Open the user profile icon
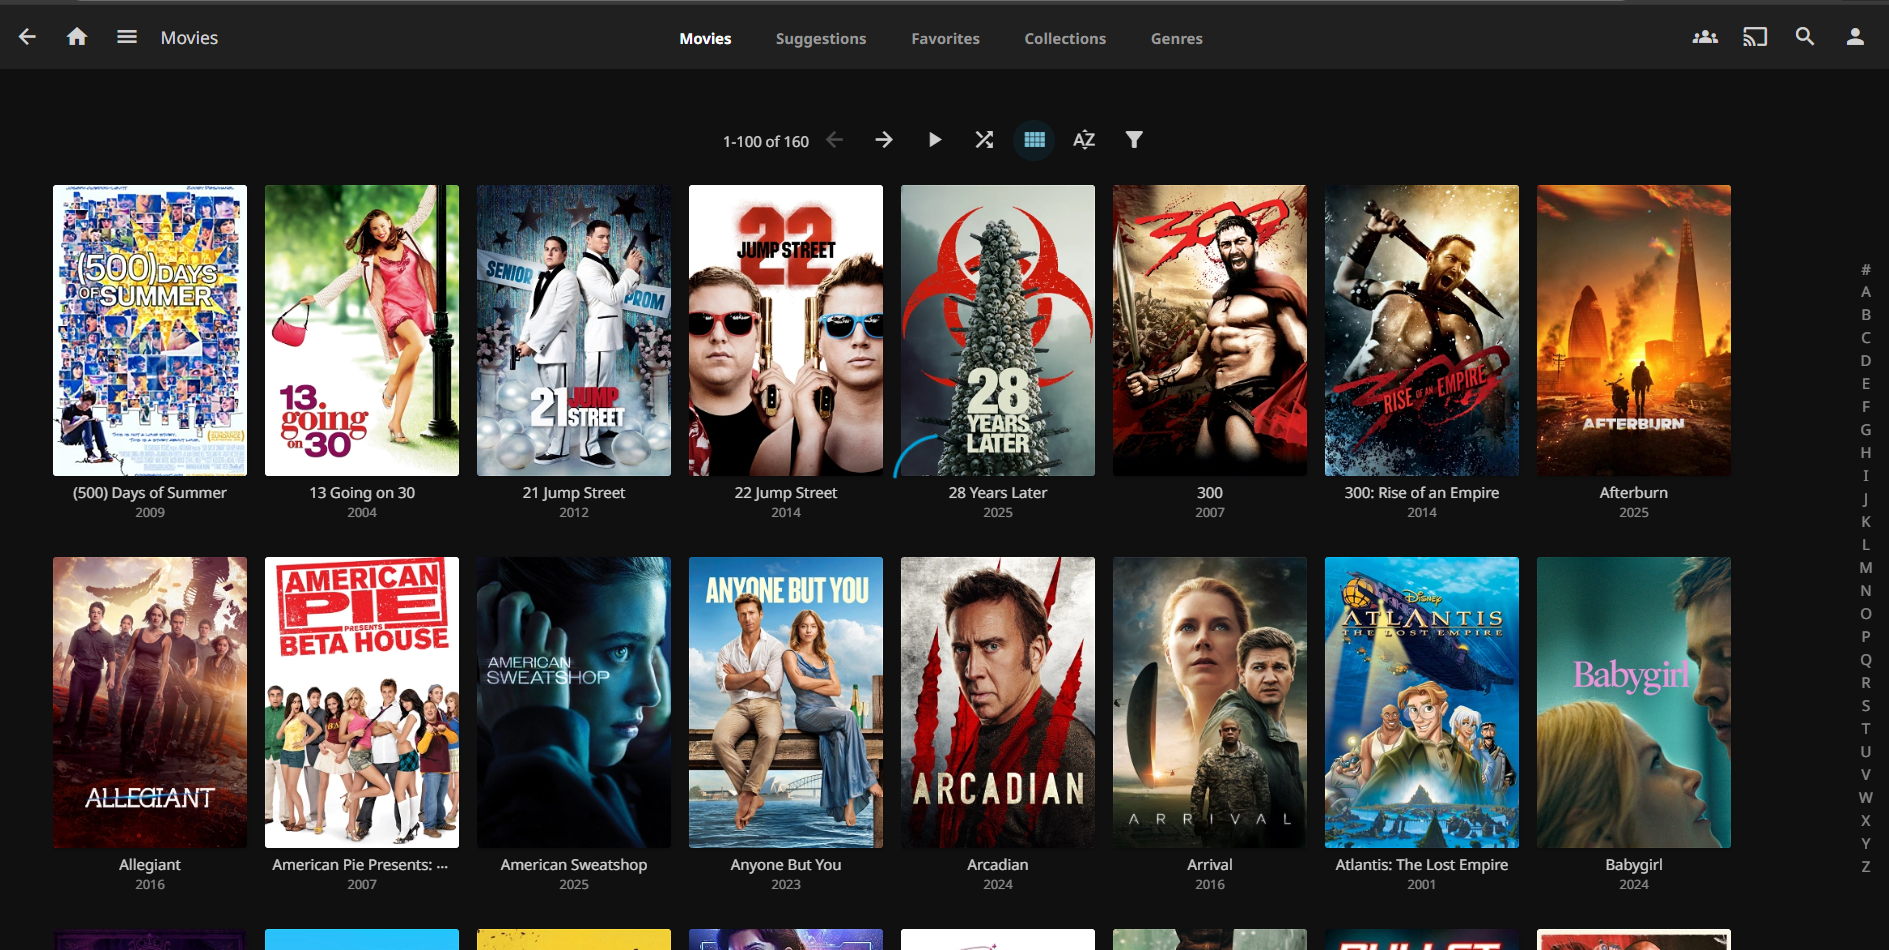Image resolution: width=1889 pixels, height=950 pixels. [1854, 37]
